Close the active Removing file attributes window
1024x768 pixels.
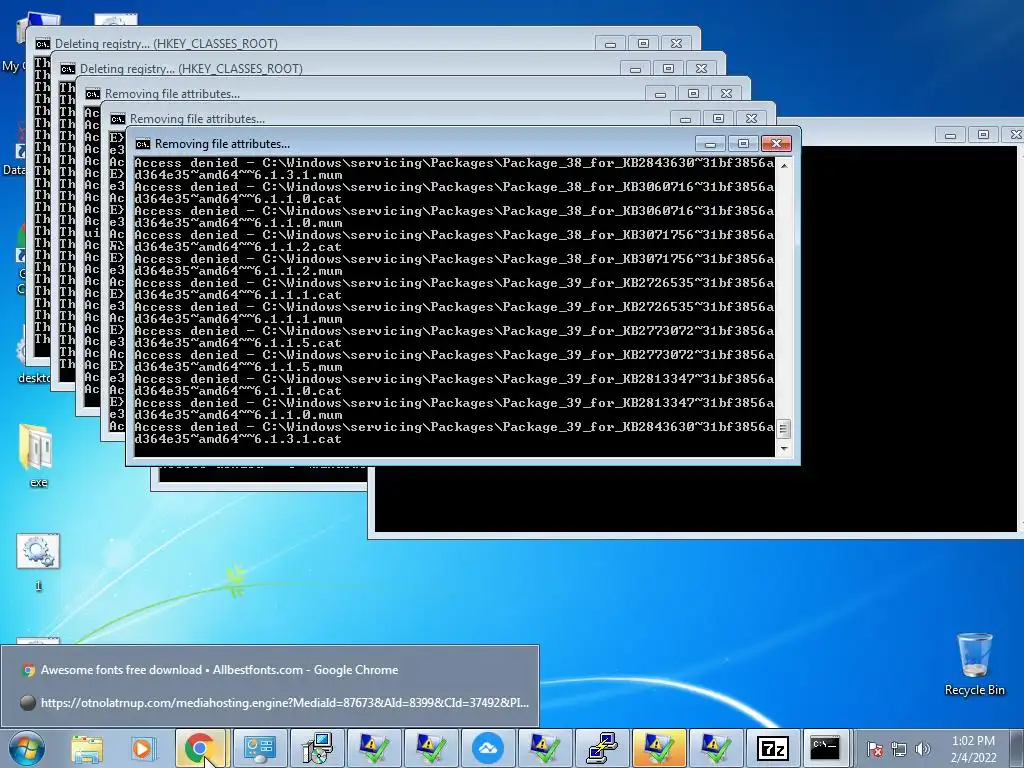point(776,143)
